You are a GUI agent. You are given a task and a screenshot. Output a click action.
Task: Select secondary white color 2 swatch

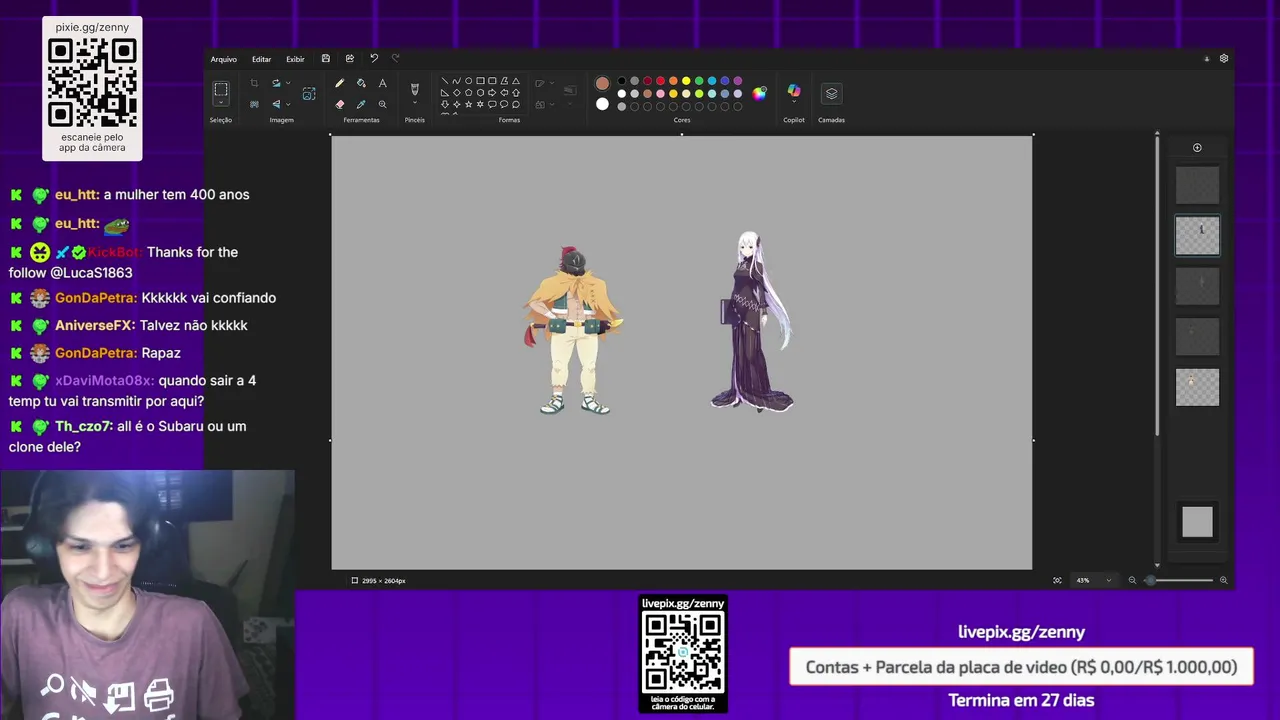pyautogui.click(x=602, y=104)
